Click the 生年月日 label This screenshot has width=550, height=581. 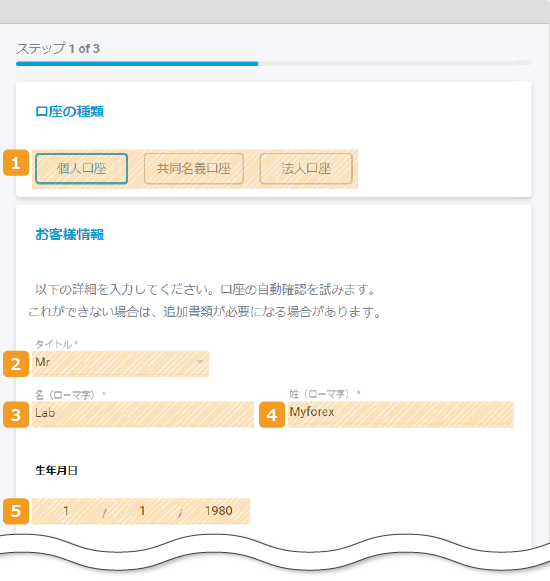point(56,471)
